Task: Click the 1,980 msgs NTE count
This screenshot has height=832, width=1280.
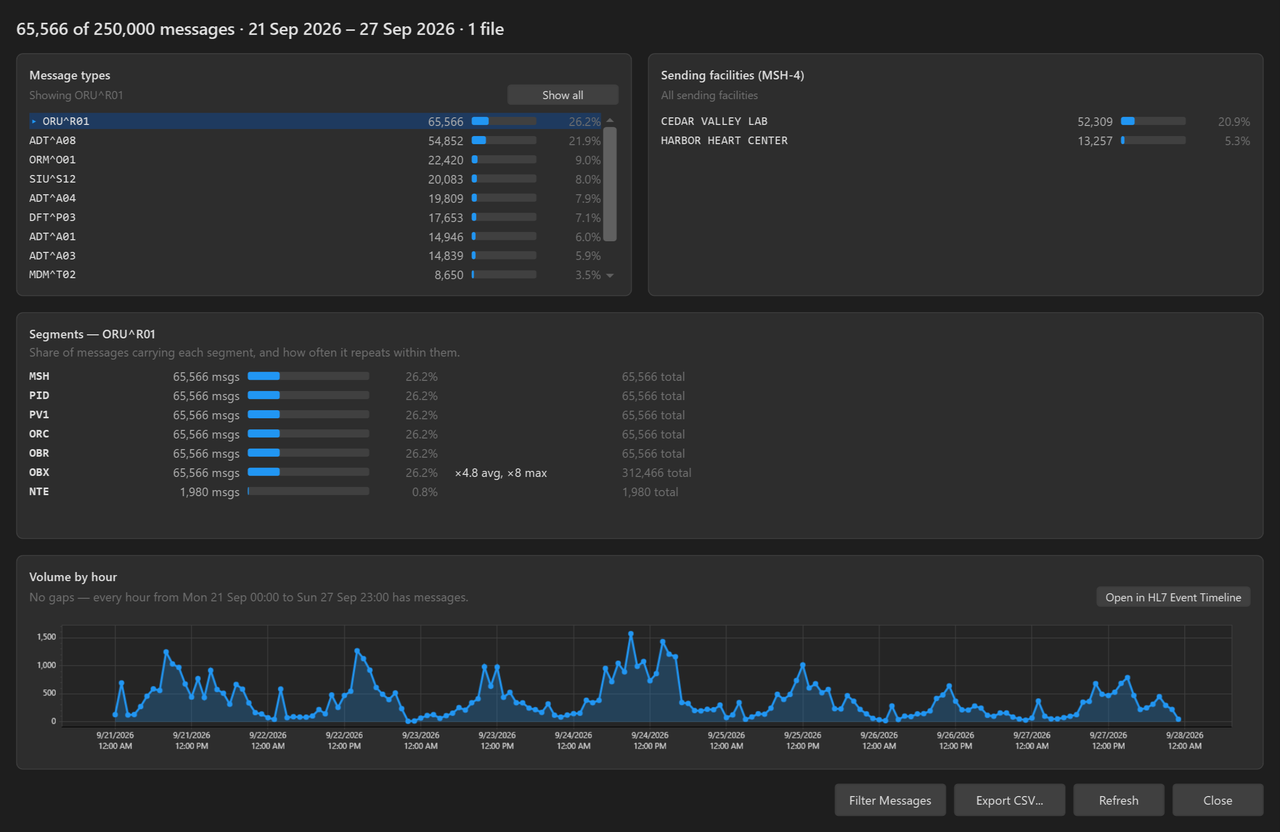Action: tap(209, 492)
